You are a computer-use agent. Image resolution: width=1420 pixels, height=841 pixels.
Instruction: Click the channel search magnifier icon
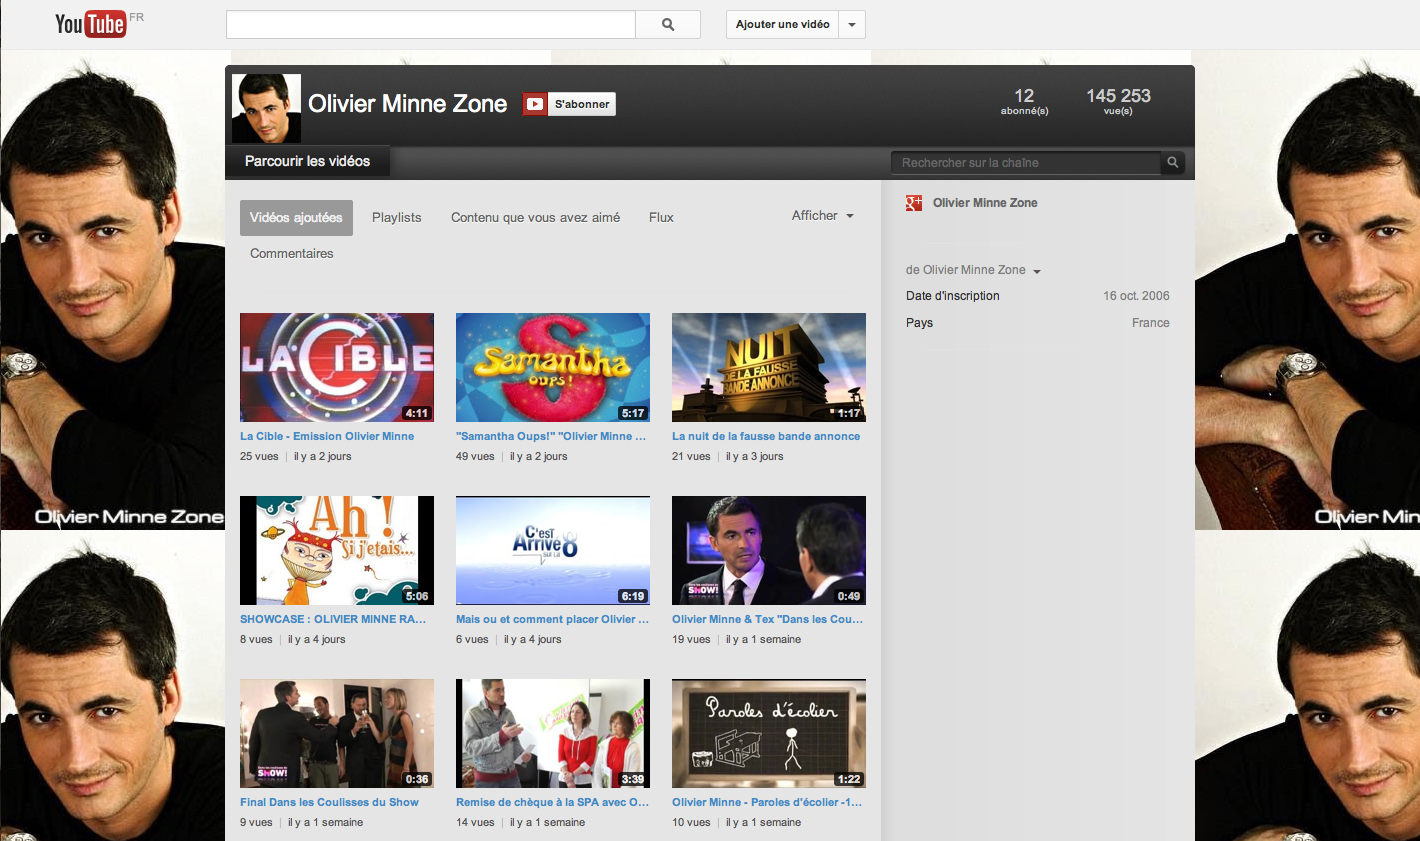tap(1173, 162)
